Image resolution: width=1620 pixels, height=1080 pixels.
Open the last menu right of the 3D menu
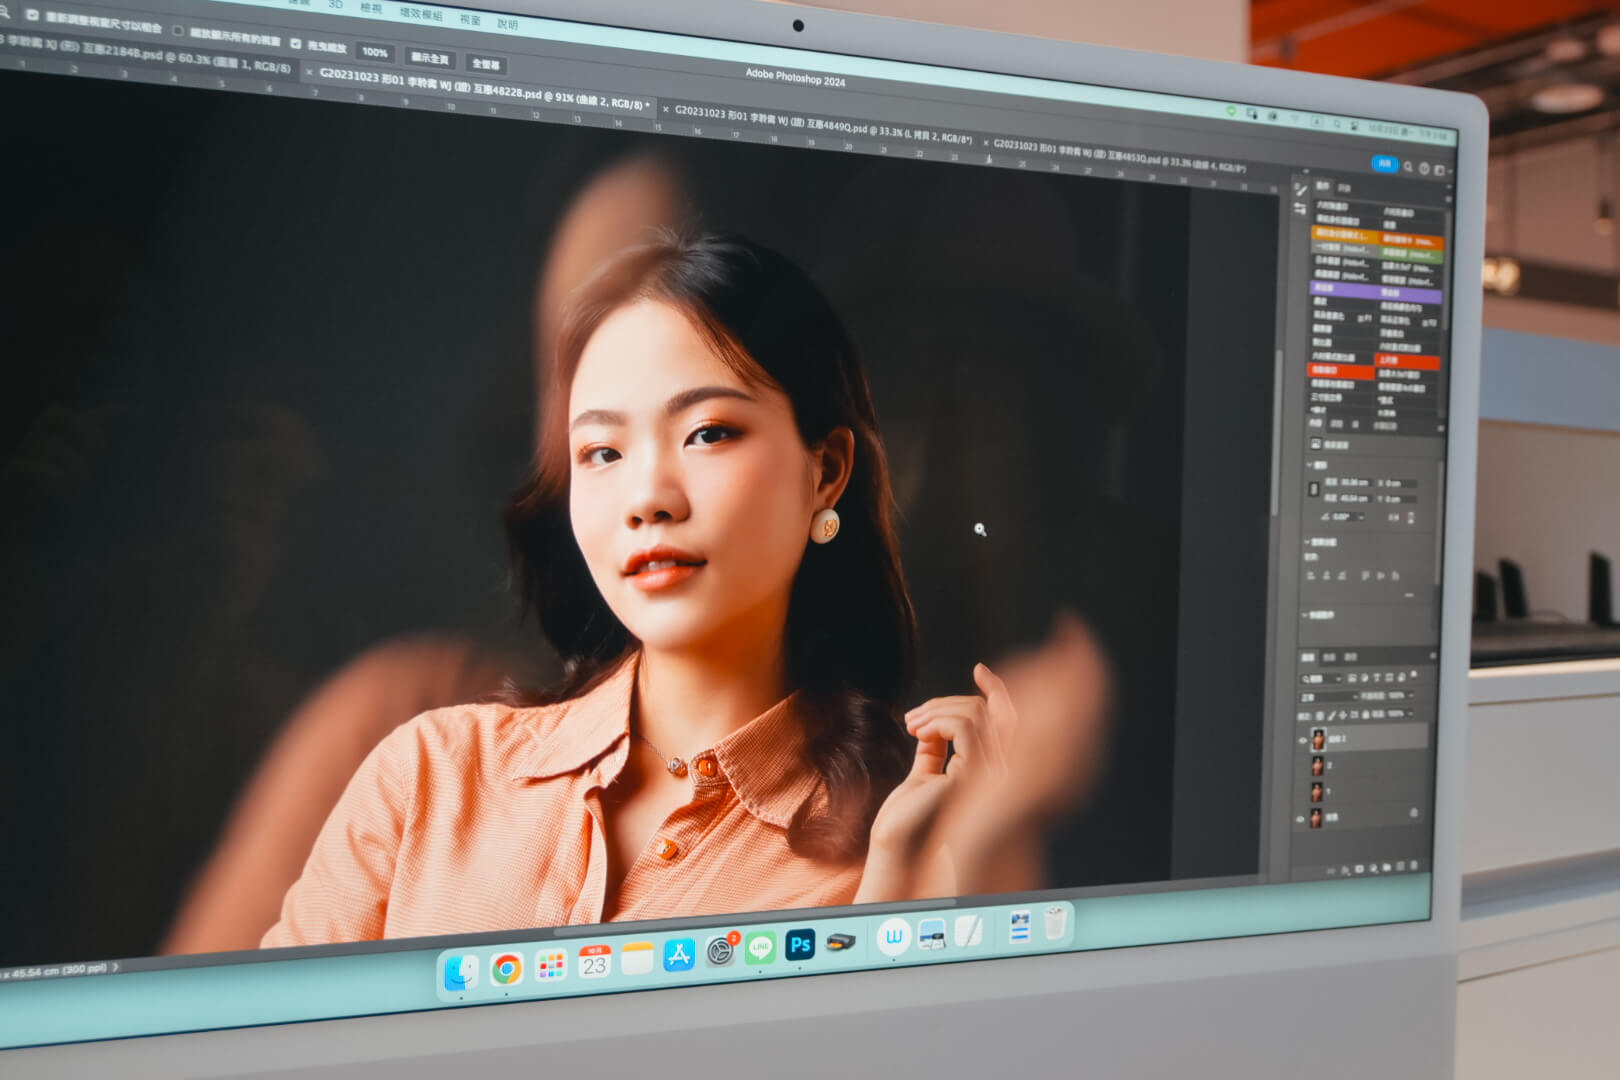[507, 24]
